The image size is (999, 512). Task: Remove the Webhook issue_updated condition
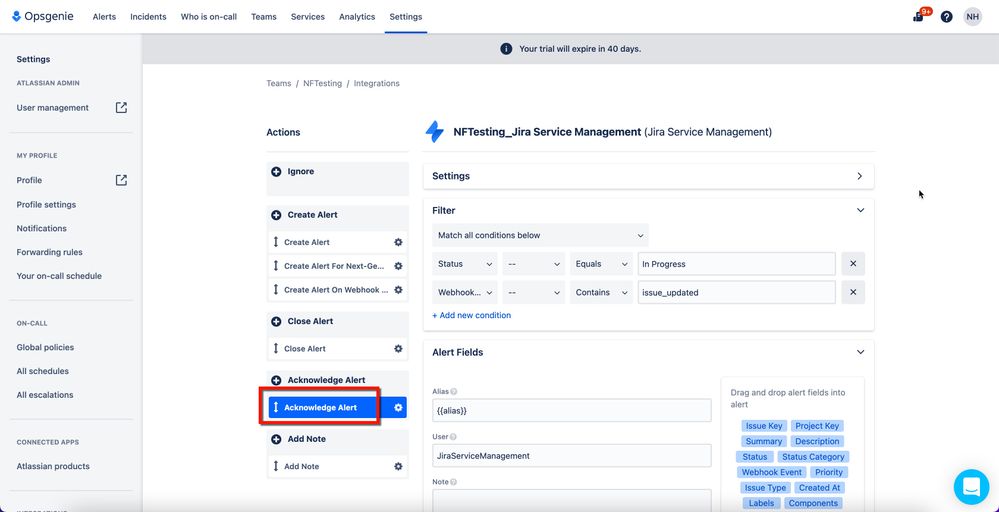[853, 292]
